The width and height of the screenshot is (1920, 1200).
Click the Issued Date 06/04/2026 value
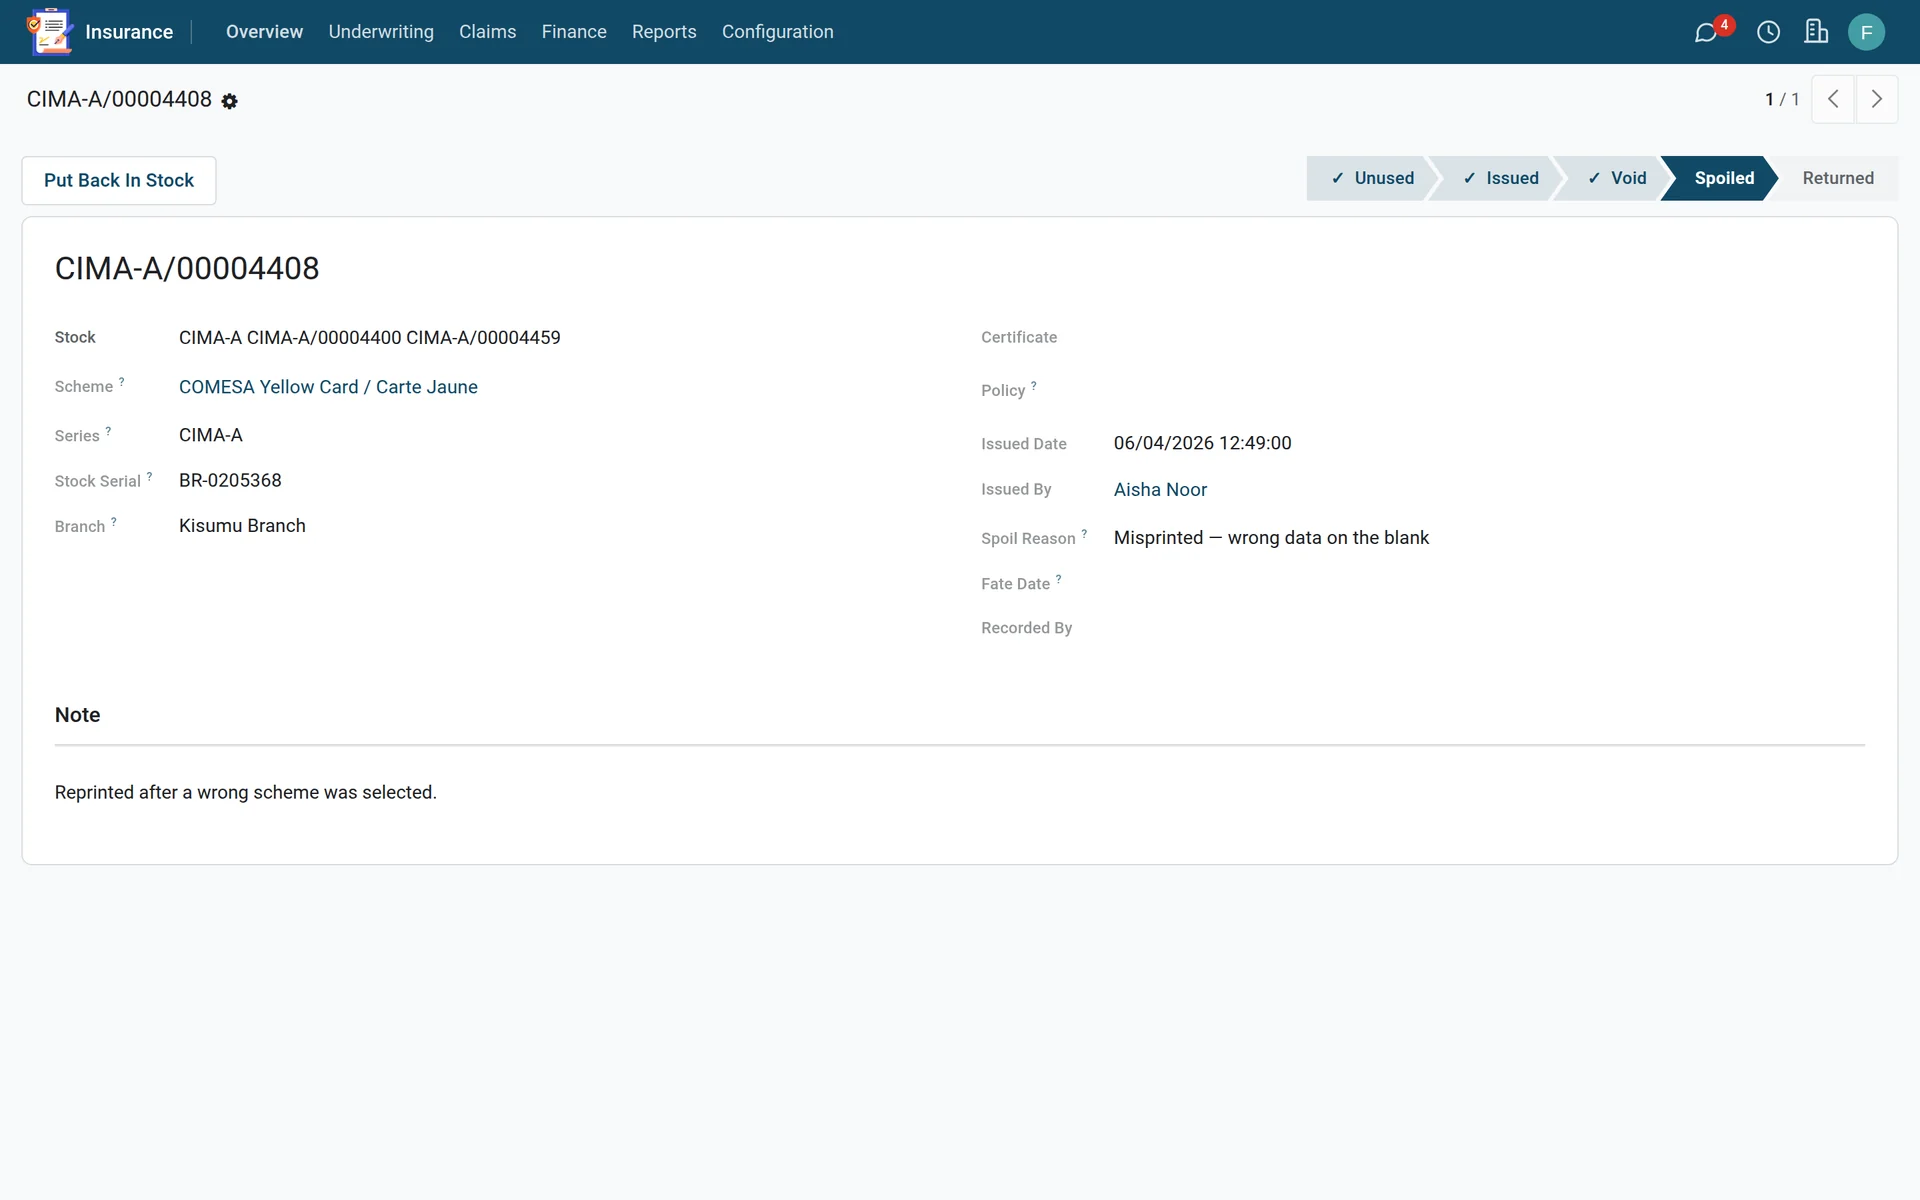[x=1202, y=443]
